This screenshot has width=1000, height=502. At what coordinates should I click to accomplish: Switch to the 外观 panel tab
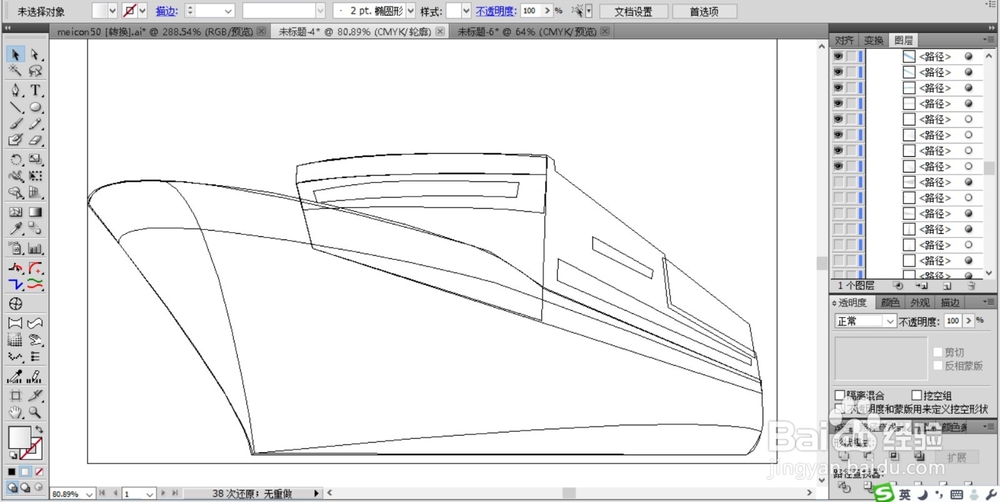920,302
